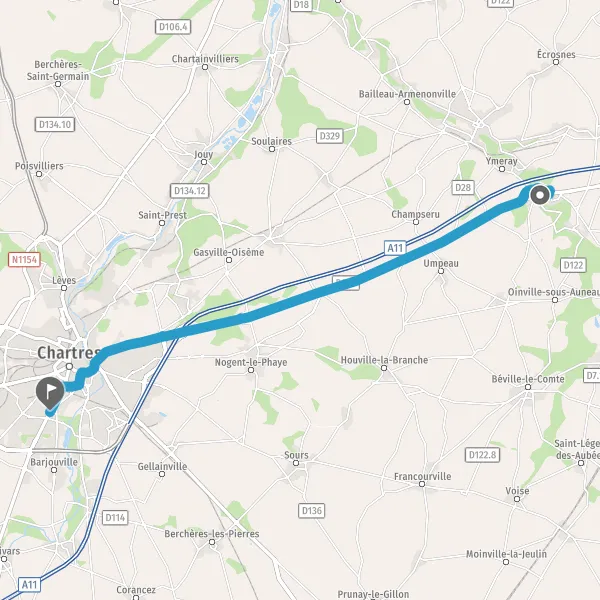
Task: Click the D114 road badge
Action: [x=115, y=518]
